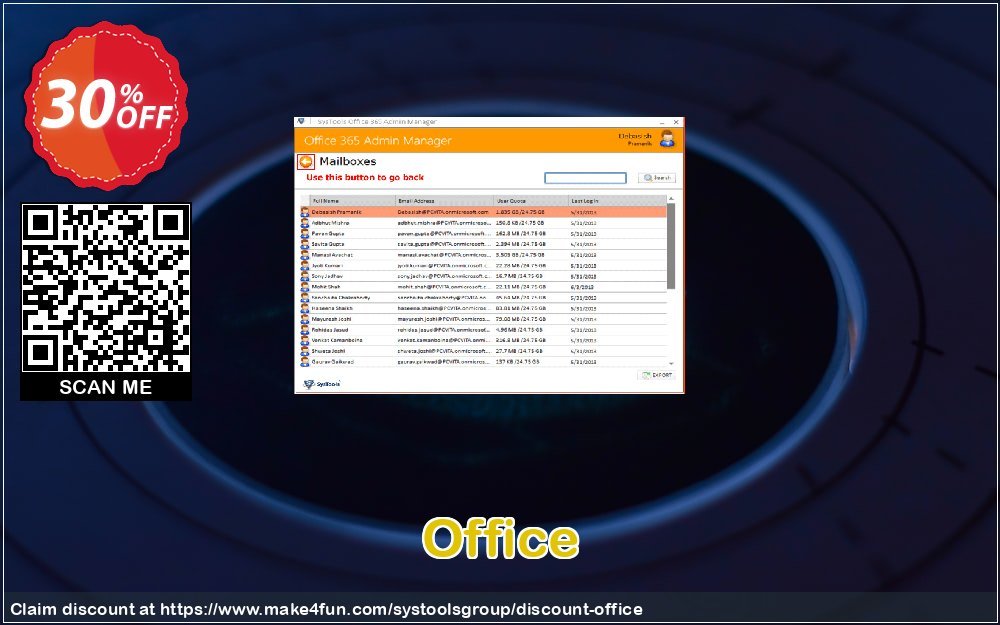
Task: Sort by the Email Address column header
Action: tap(445, 201)
